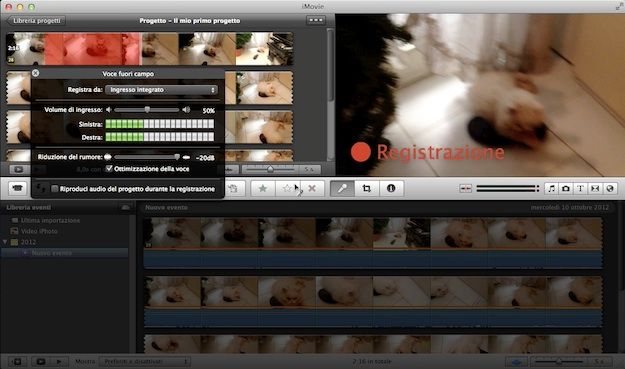Viewport: 625px width, 369px height.
Task: Enable Riproduci audio del progetto durante la registrazione
Action: coord(55,189)
